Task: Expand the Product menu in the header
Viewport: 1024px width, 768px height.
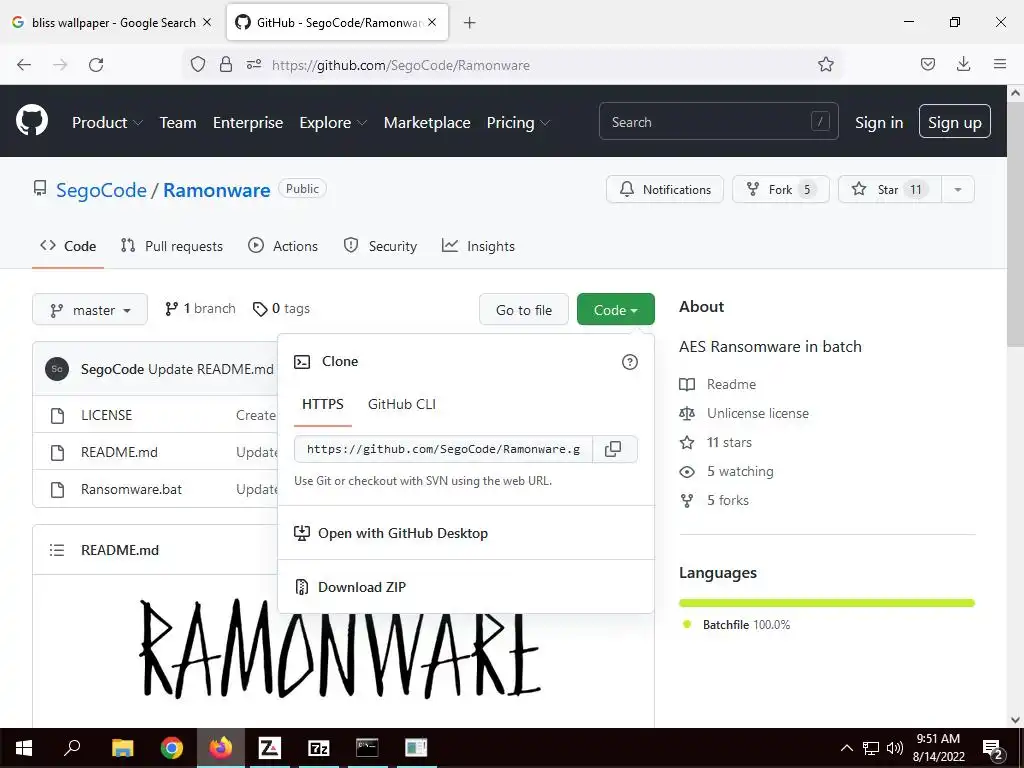Action: coord(107,122)
